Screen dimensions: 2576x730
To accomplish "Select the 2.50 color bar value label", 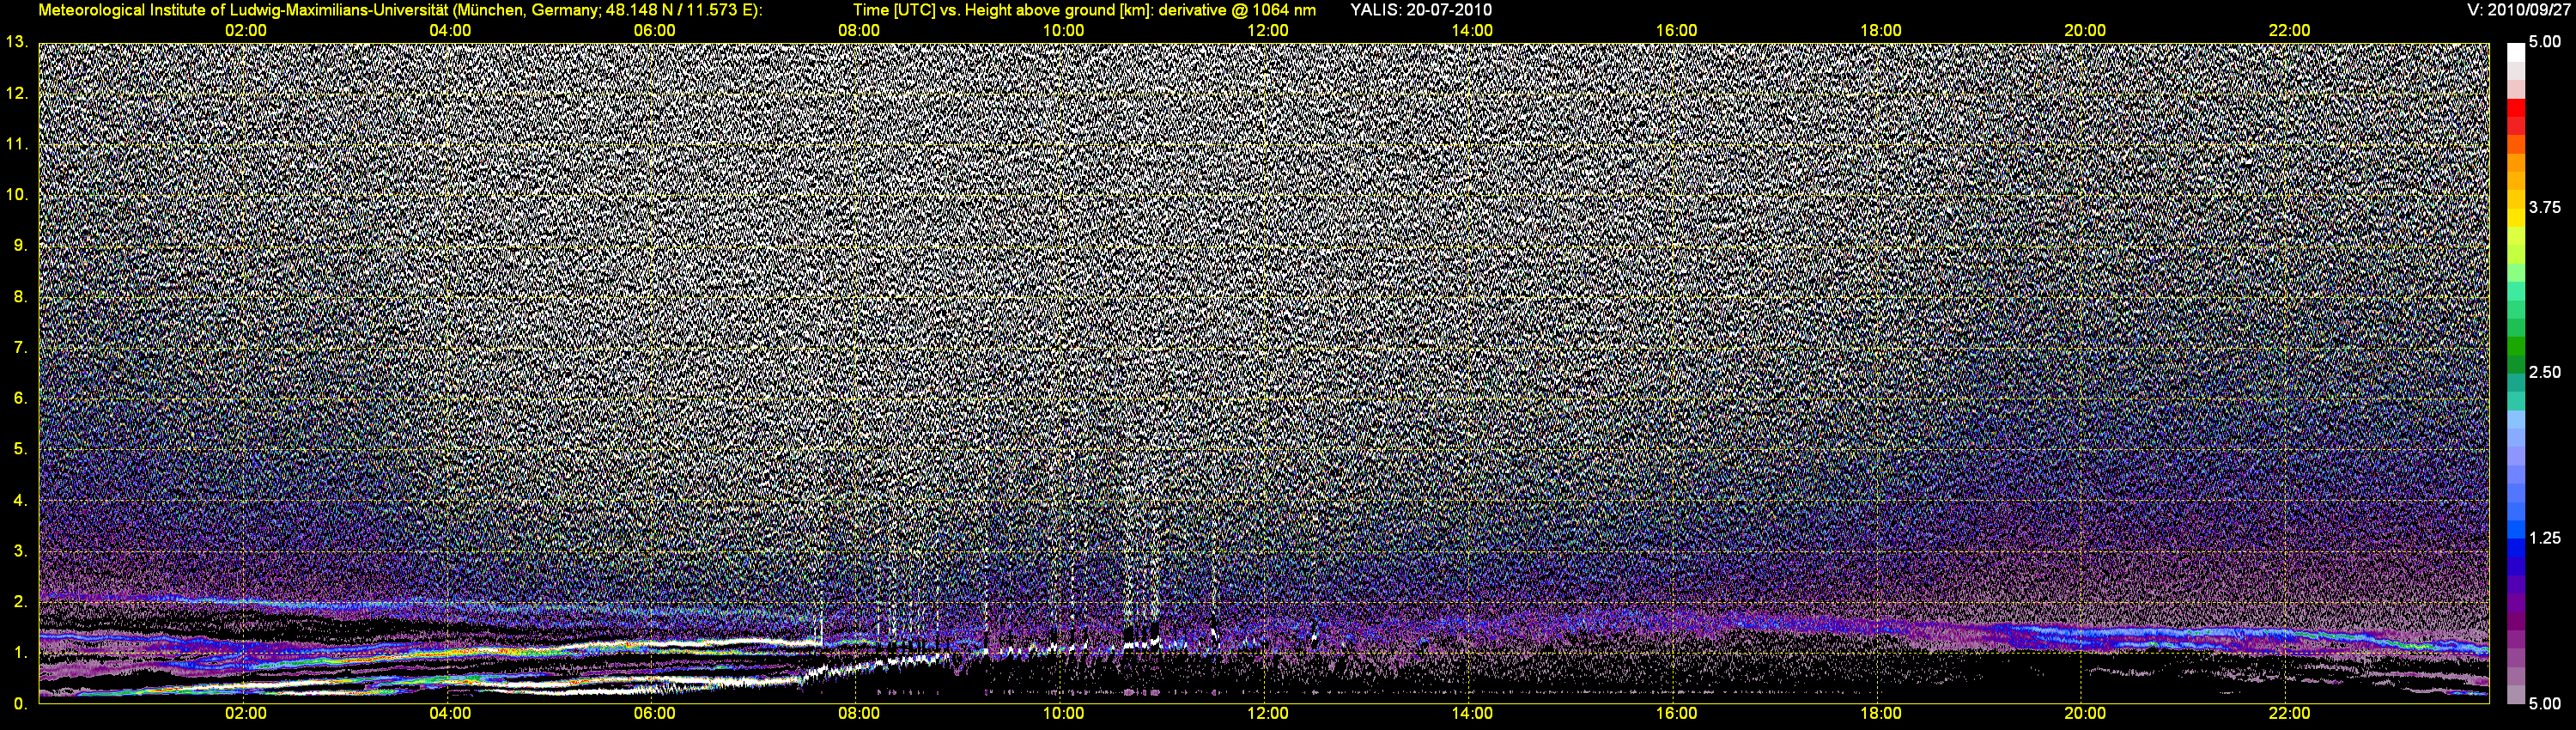I will (x=2544, y=372).
